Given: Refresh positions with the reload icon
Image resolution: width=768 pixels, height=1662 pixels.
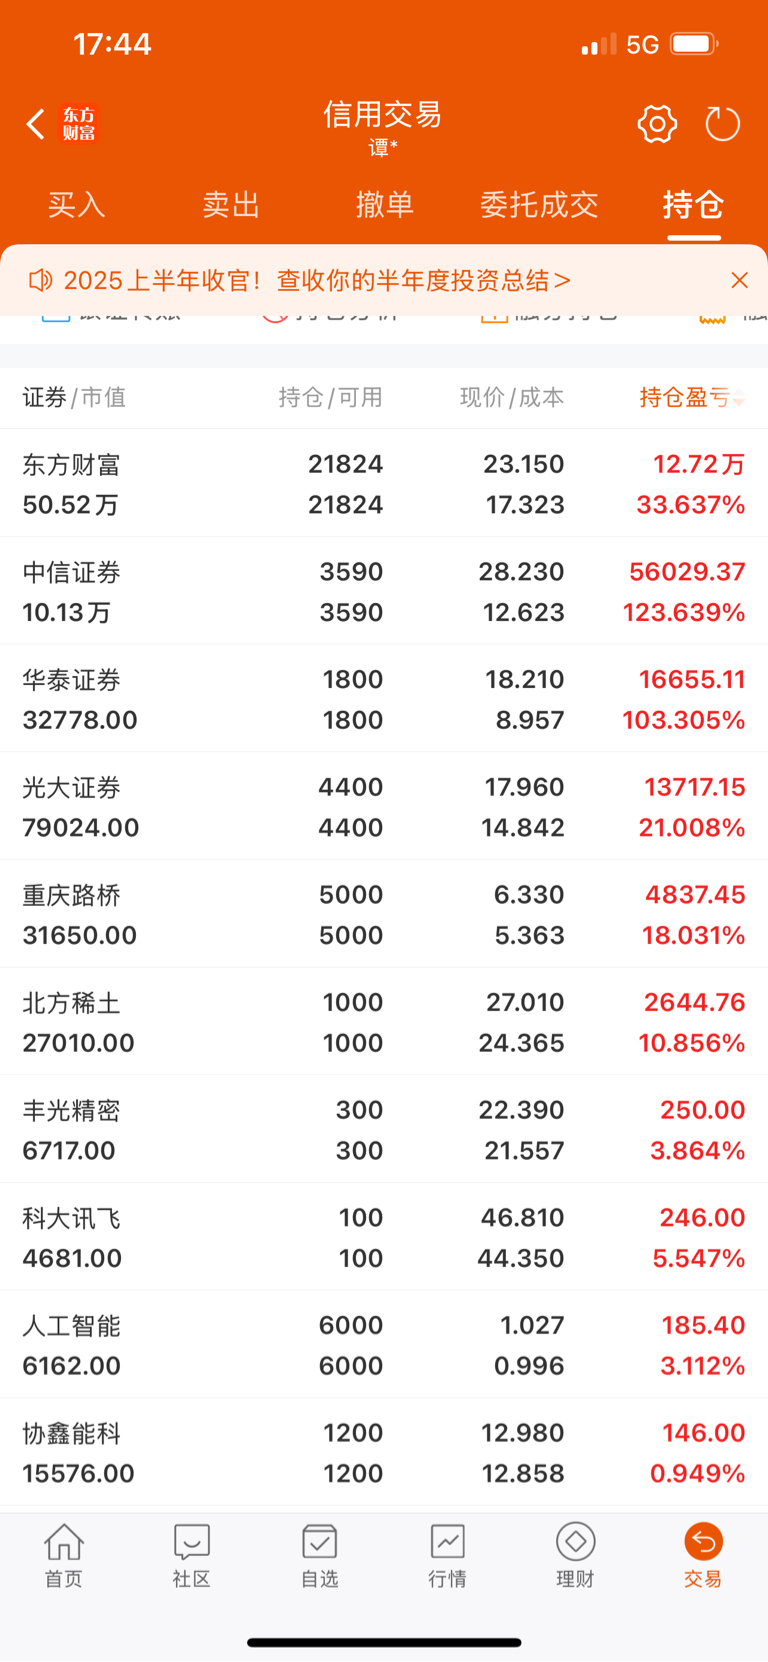Looking at the screenshot, I should pos(722,124).
